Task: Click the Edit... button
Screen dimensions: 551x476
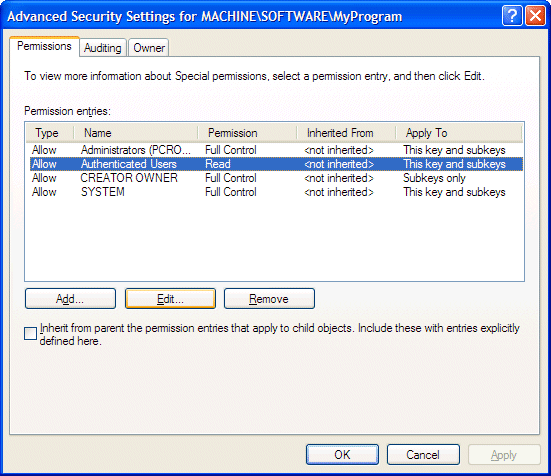Action: (x=170, y=299)
